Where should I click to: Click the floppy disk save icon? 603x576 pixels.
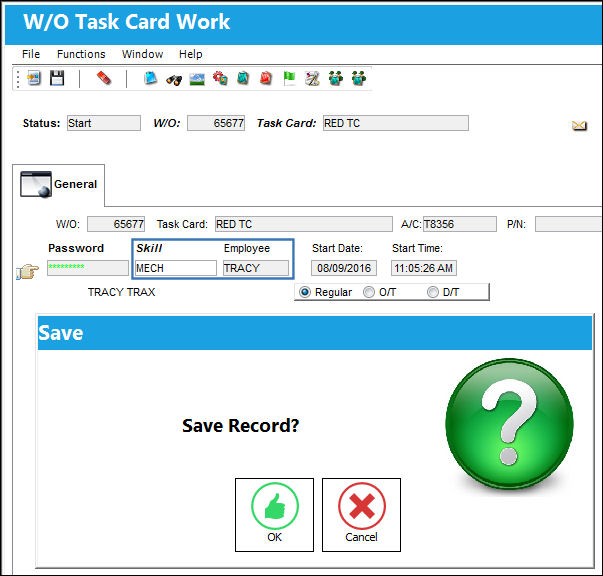pos(57,78)
